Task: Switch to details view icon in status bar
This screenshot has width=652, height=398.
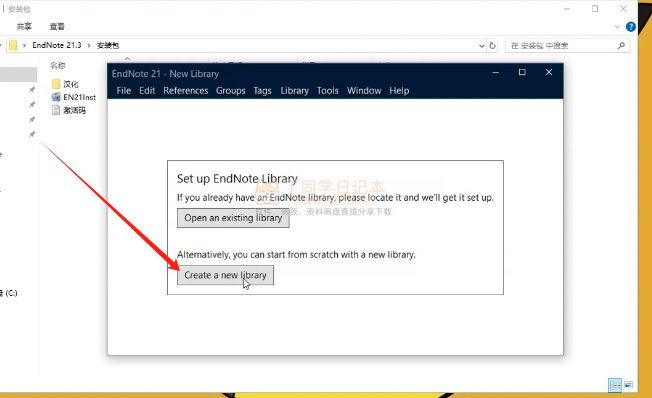Action: [x=615, y=385]
